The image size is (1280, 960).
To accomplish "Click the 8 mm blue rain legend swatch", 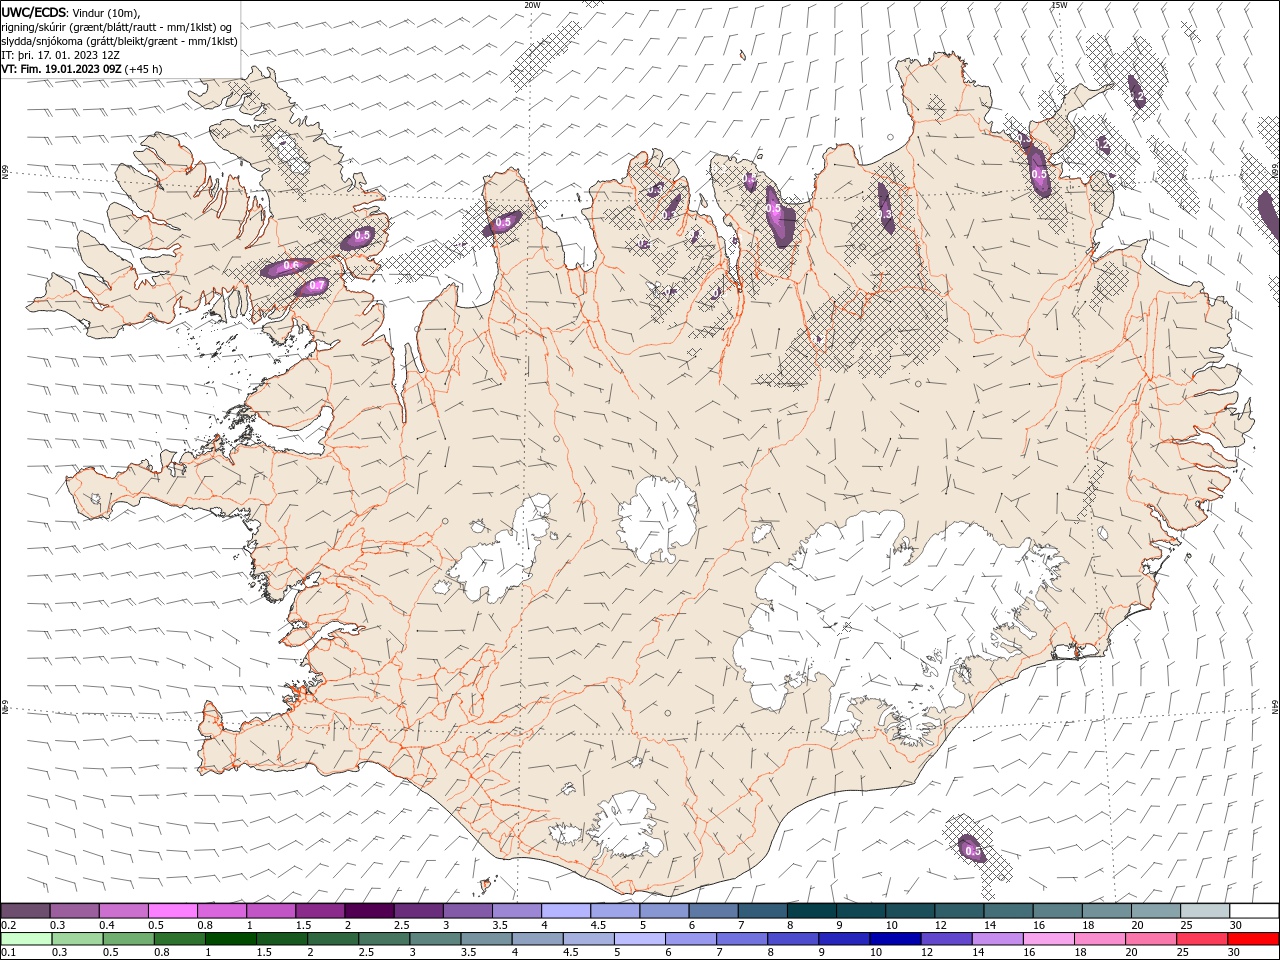I will pyautogui.click(x=792, y=939).
